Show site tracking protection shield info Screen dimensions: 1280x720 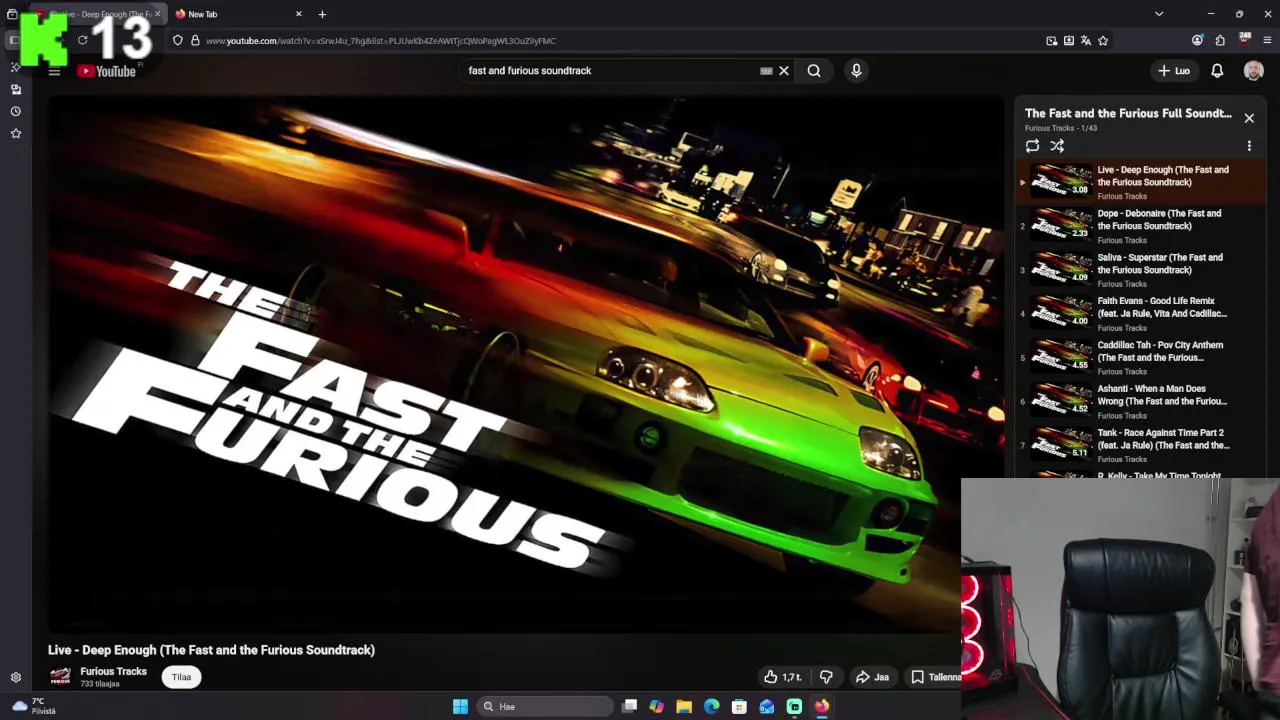(177, 41)
